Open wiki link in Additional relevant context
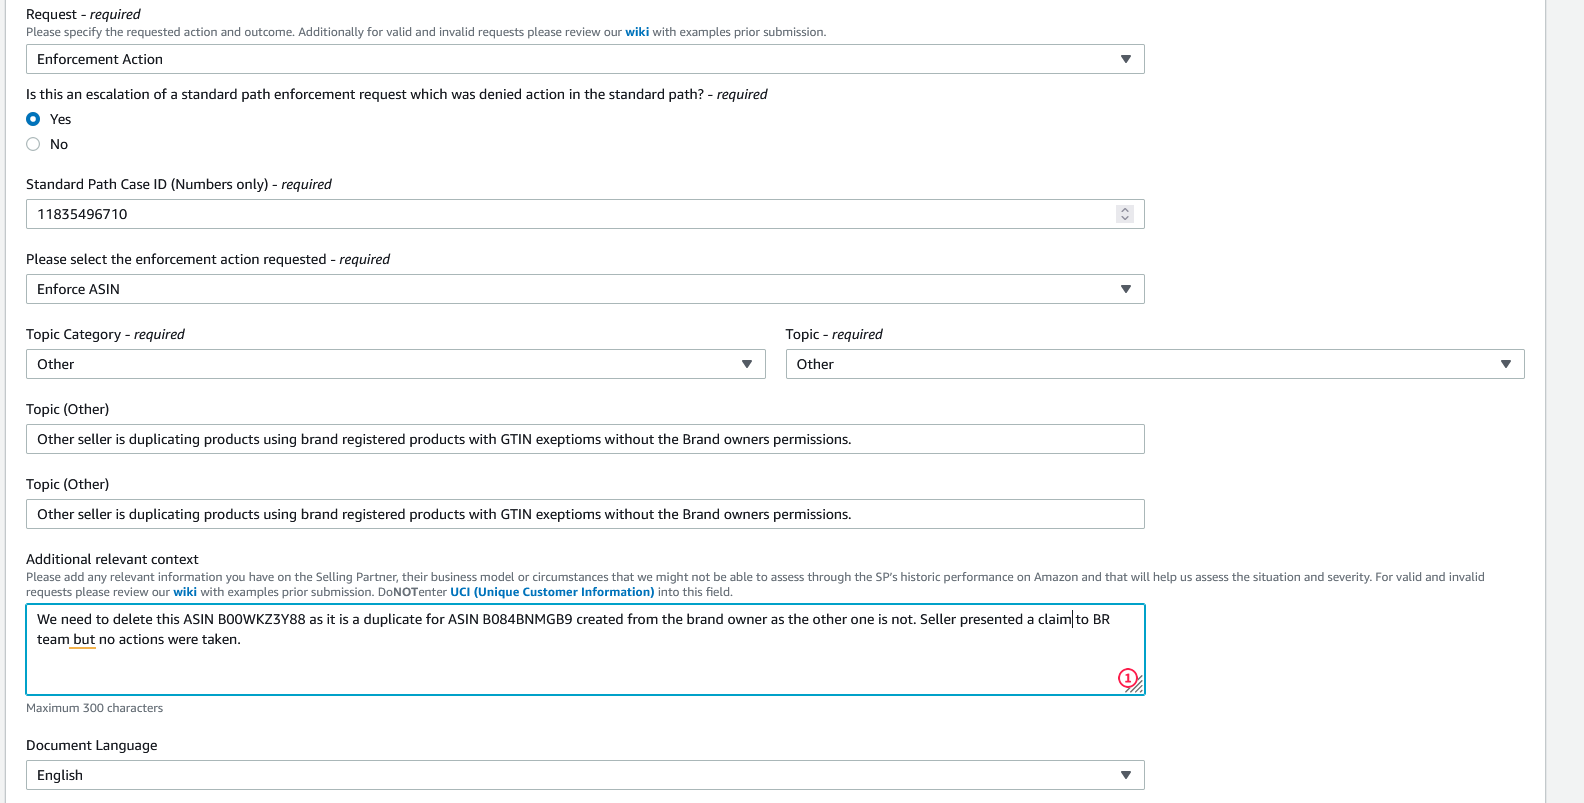The width and height of the screenshot is (1584, 803). pyautogui.click(x=185, y=592)
